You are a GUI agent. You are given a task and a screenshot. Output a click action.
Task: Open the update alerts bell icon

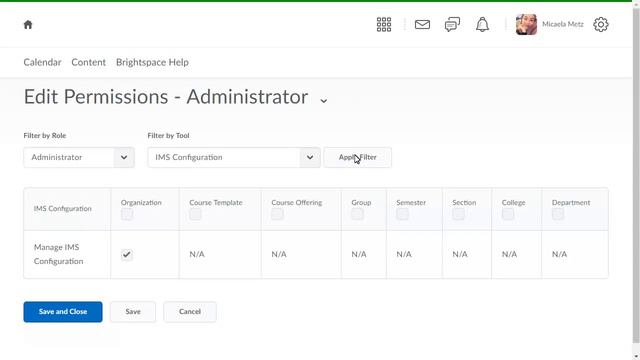(x=482, y=24)
